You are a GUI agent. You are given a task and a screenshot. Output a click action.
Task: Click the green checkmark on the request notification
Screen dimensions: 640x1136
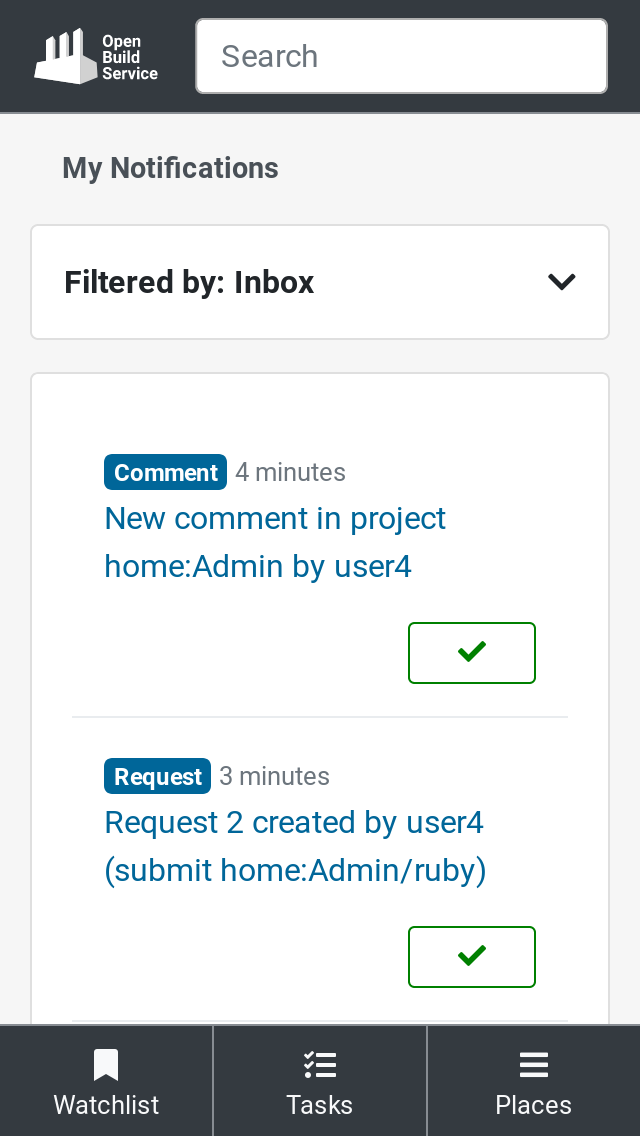pyautogui.click(x=471, y=957)
